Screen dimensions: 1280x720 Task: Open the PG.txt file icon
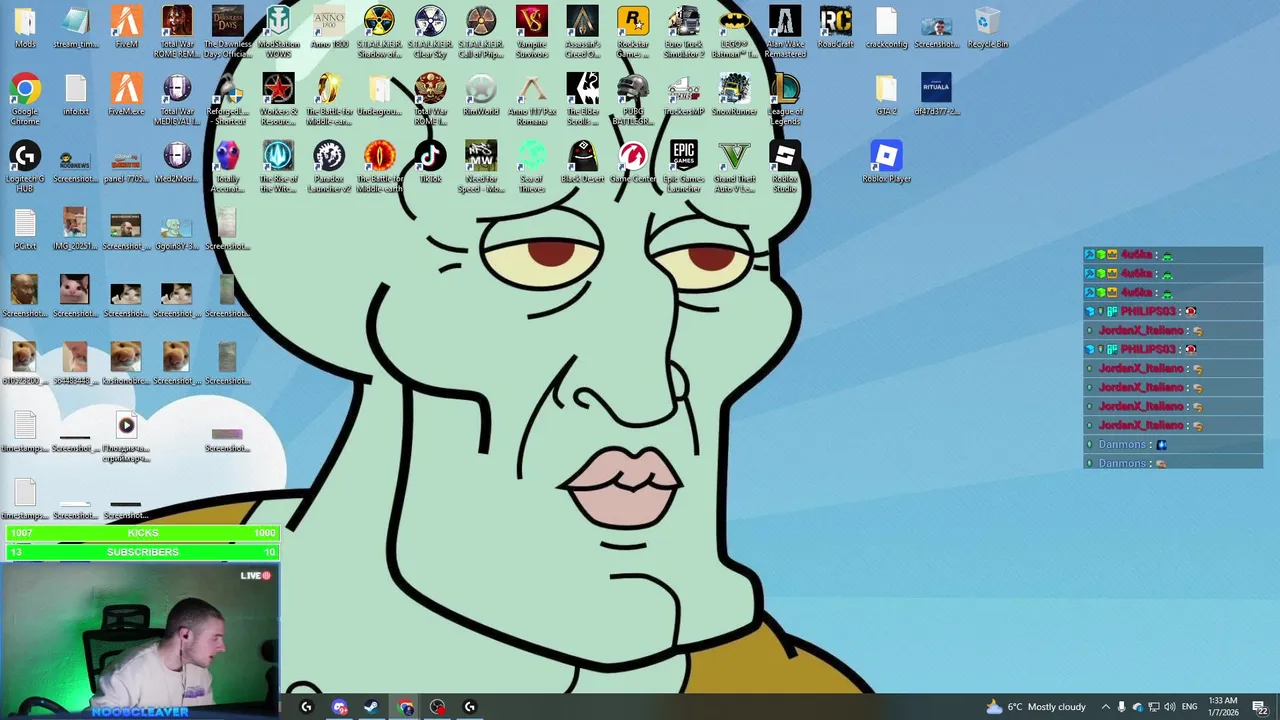25,229
